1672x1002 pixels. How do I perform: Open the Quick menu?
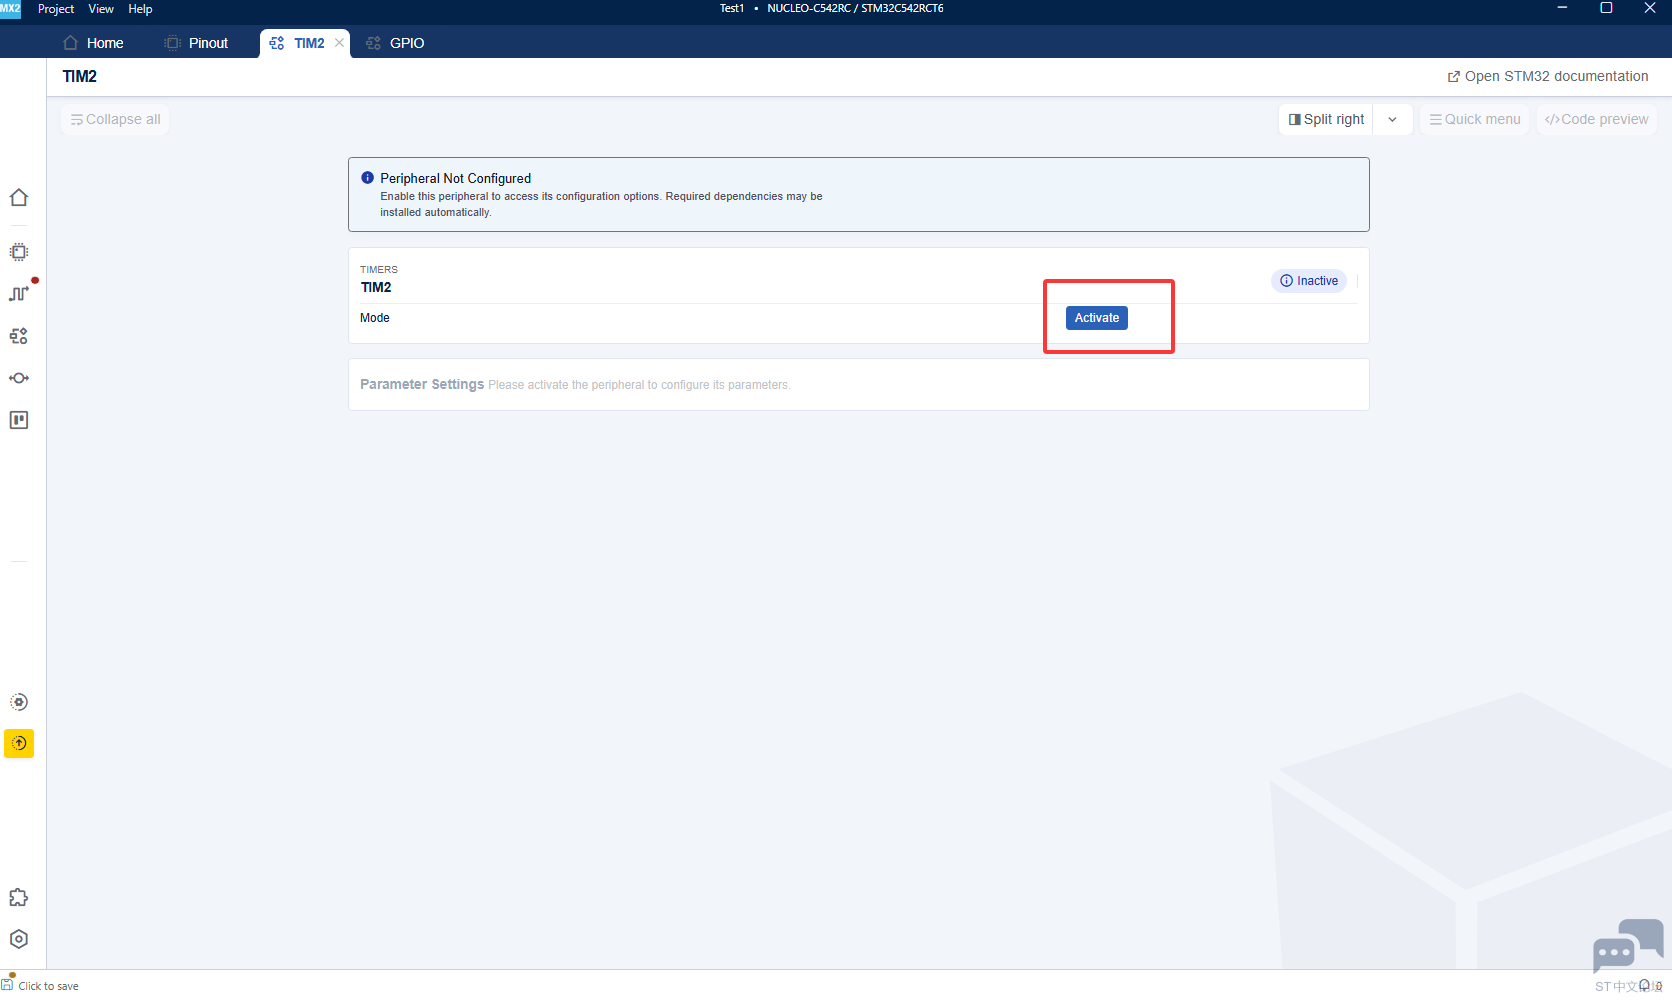[x=1475, y=119]
